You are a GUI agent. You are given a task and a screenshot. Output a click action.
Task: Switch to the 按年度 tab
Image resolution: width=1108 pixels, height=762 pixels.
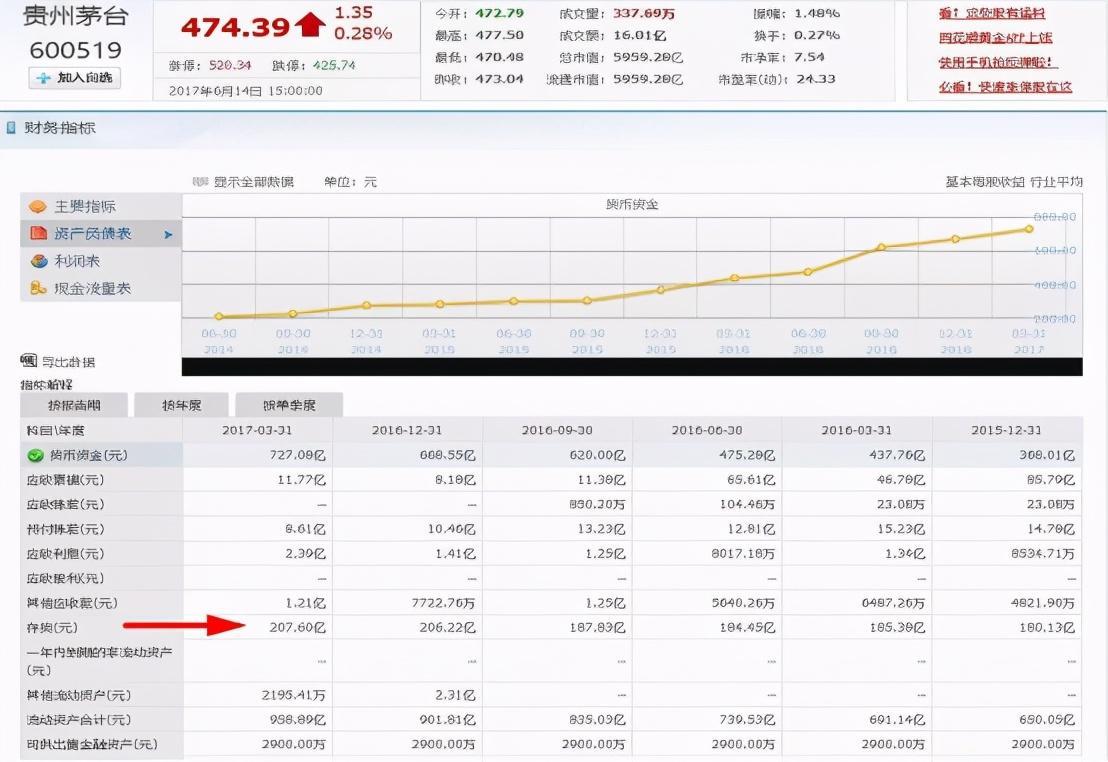pos(181,405)
